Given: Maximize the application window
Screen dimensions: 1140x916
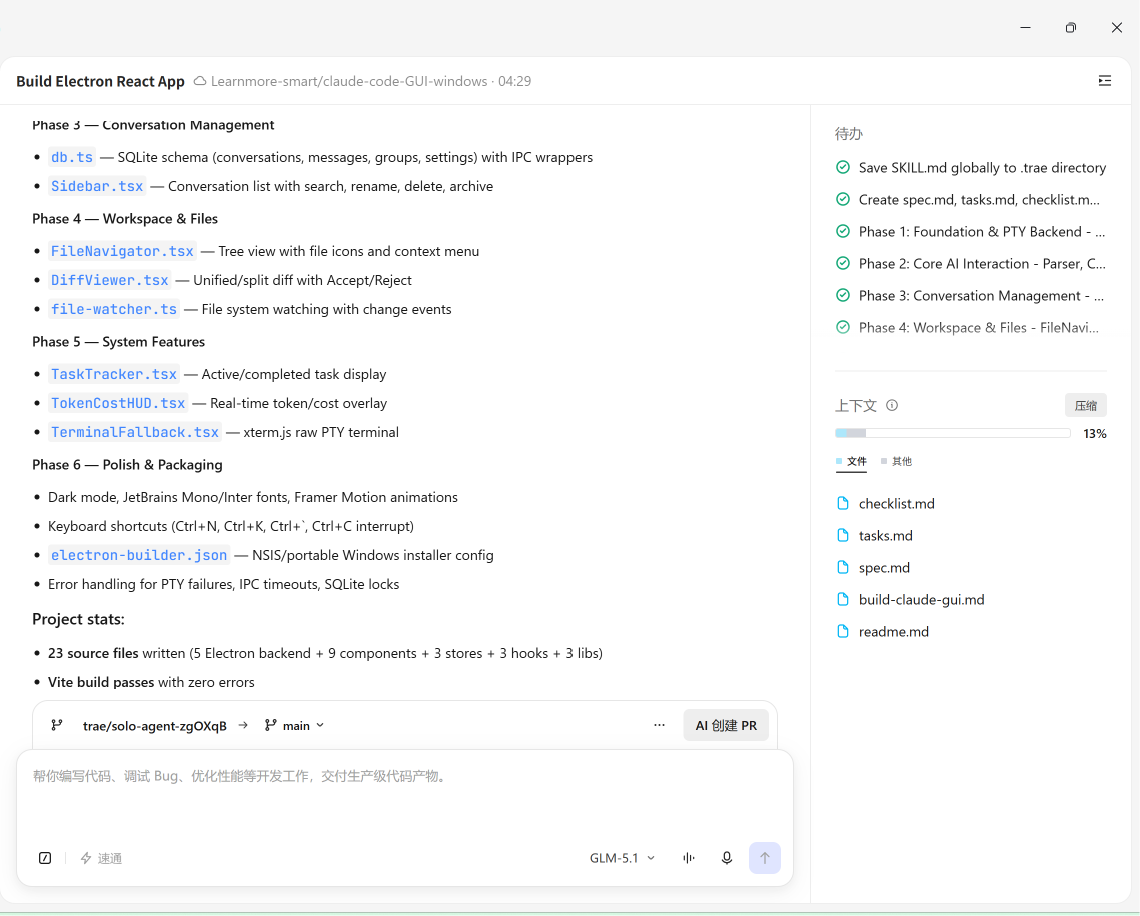Looking at the screenshot, I should tap(1070, 28).
